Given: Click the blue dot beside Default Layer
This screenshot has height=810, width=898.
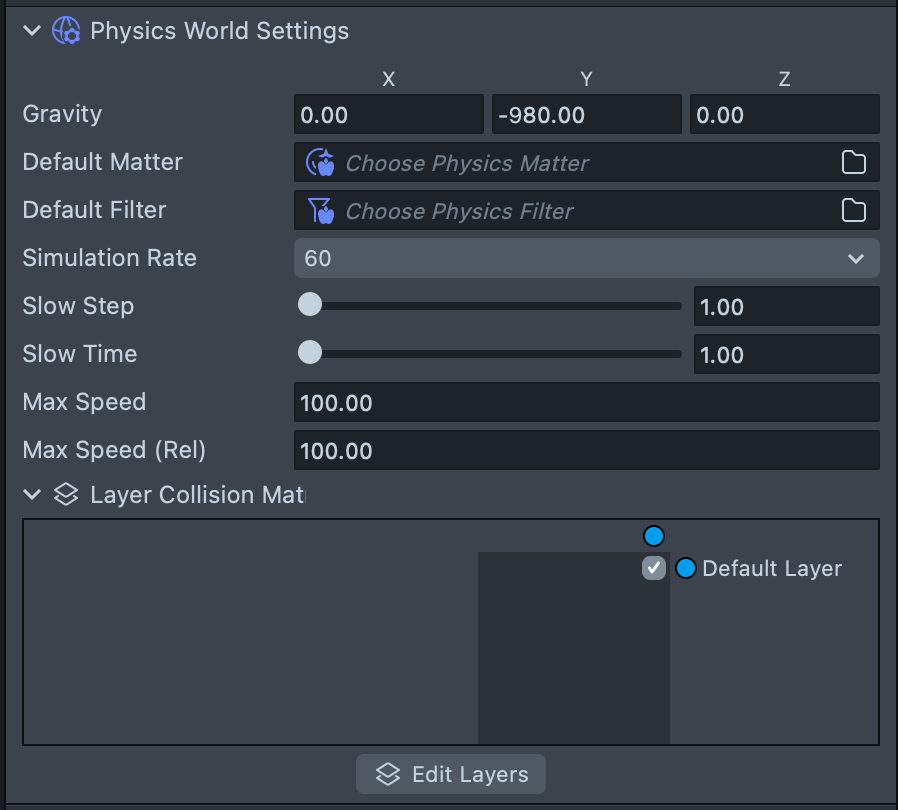Looking at the screenshot, I should (x=685, y=569).
